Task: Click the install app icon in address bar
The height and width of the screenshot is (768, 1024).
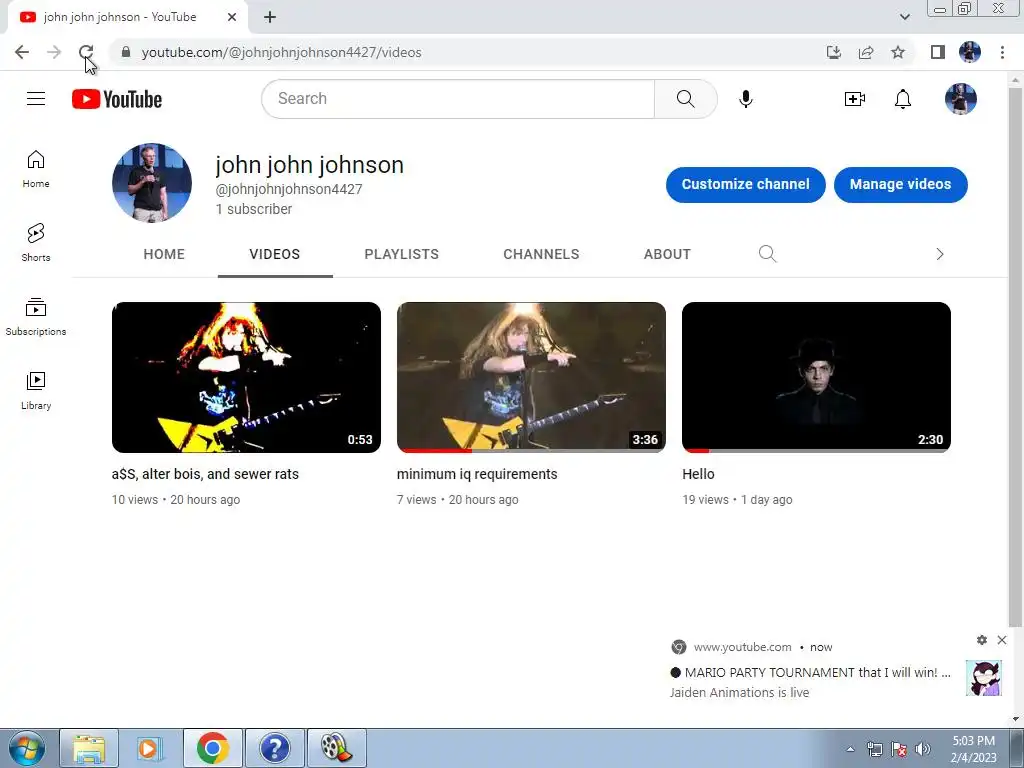Action: pyautogui.click(x=834, y=52)
